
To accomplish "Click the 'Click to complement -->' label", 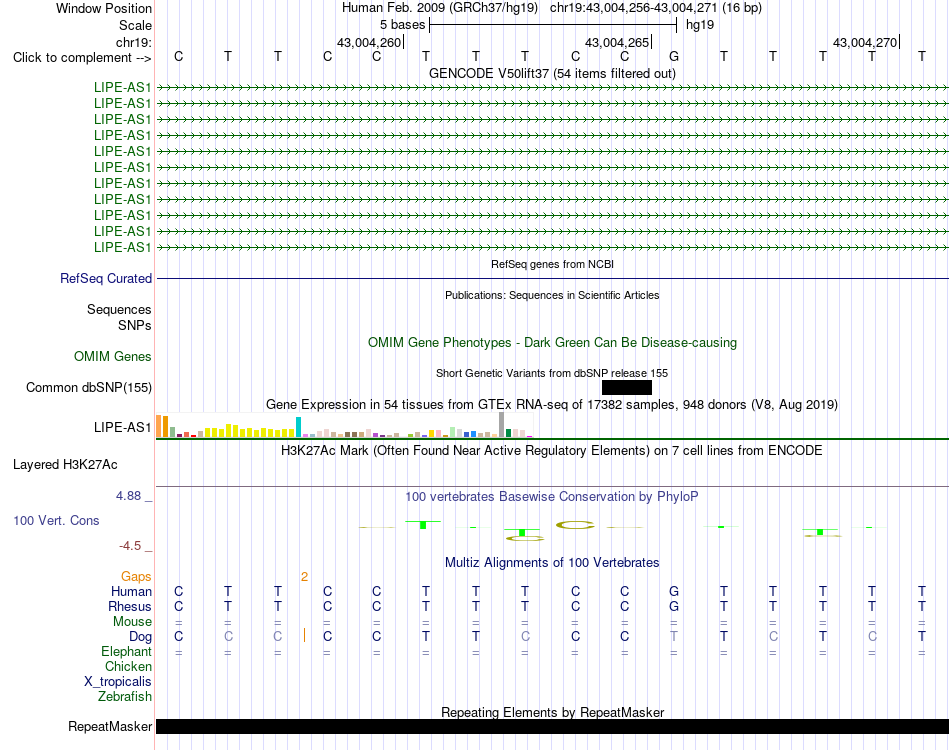I will (x=82, y=58).
